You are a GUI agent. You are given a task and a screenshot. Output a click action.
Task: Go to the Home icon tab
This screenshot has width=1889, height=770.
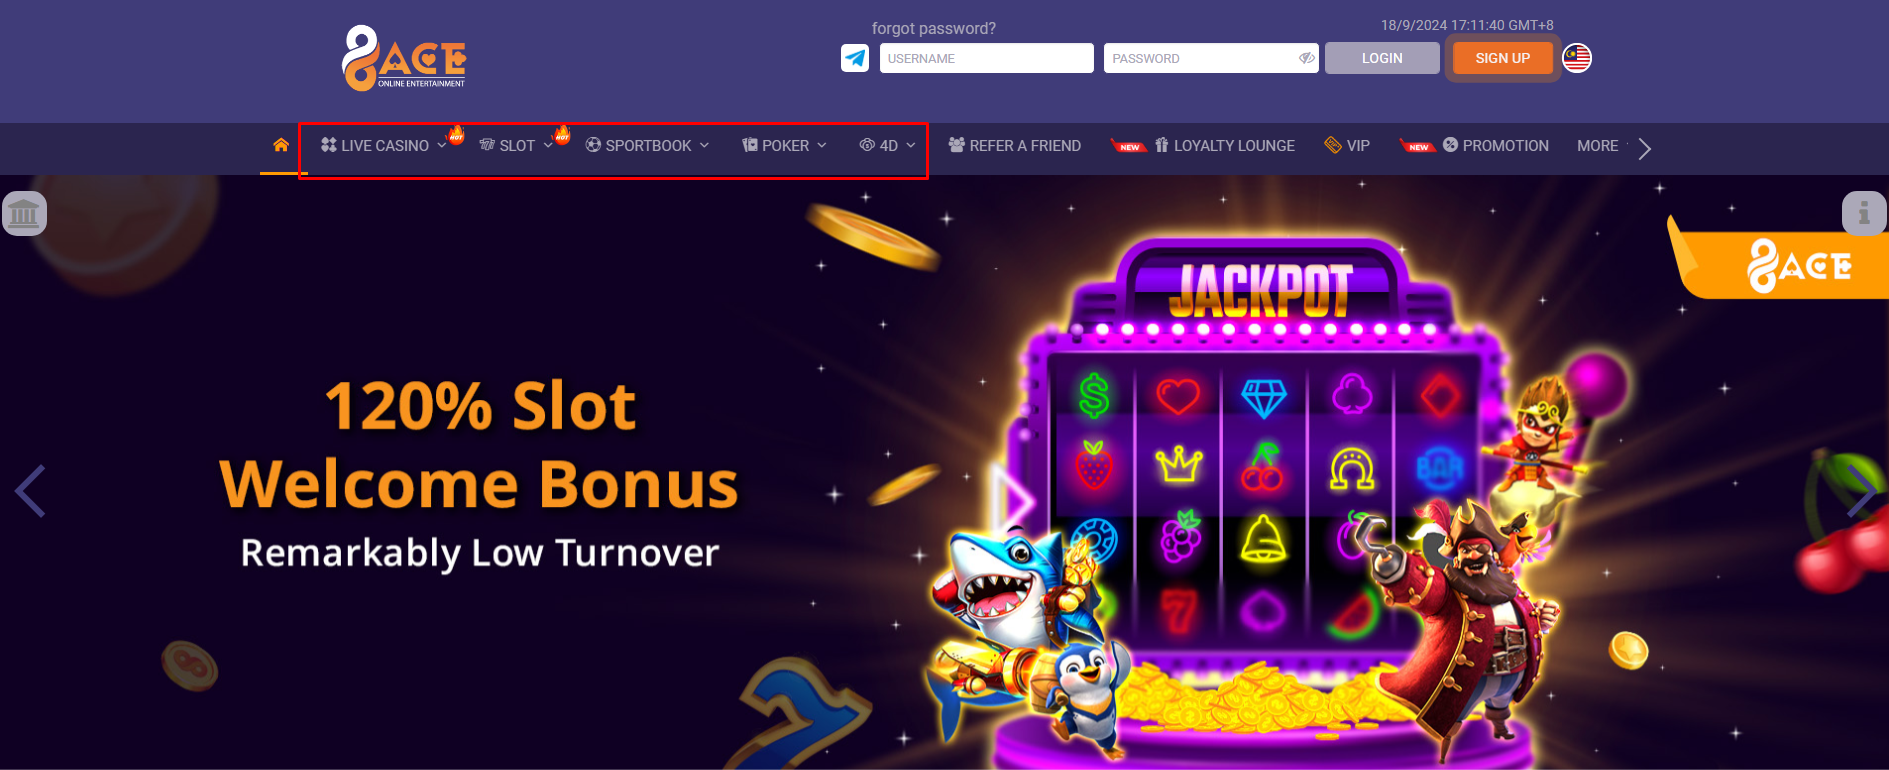pyautogui.click(x=281, y=145)
